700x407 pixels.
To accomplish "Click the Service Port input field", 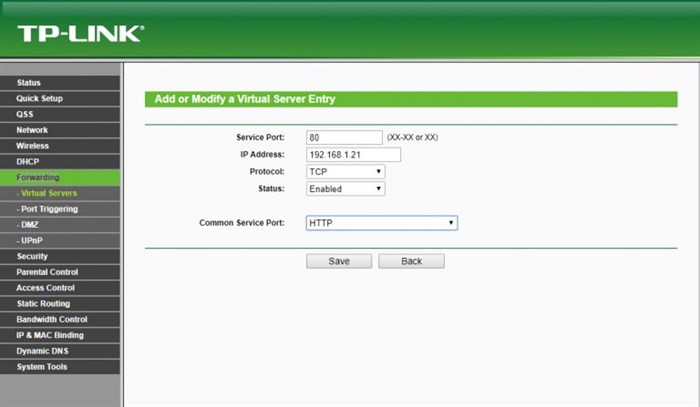I will (x=344, y=137).
